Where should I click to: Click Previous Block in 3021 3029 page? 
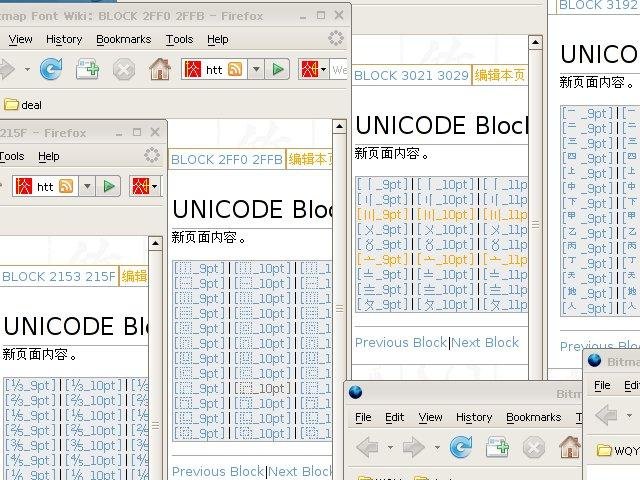401,342
